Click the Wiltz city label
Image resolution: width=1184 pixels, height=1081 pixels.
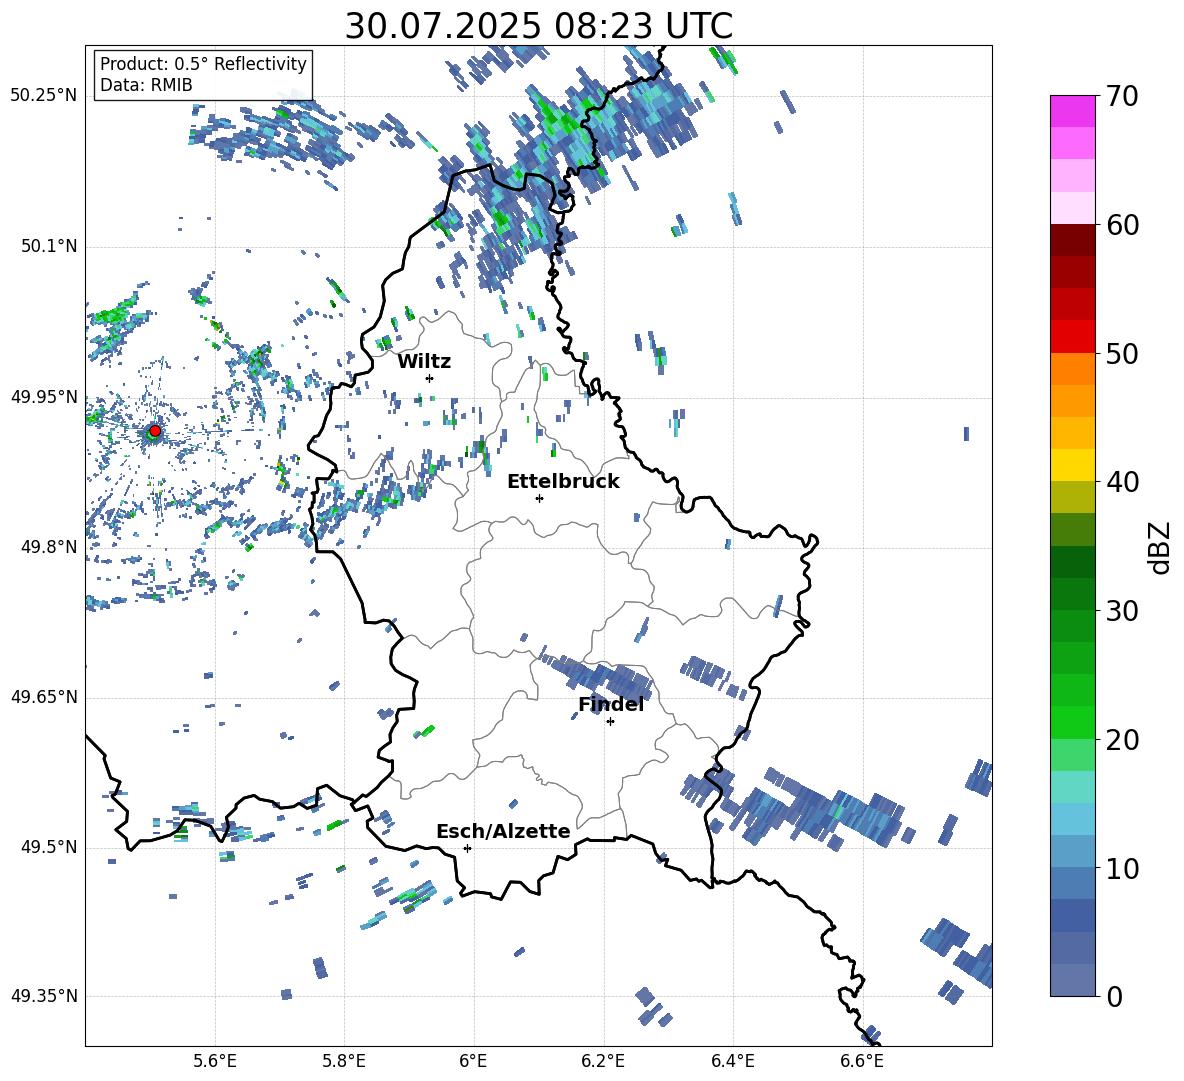424,362
